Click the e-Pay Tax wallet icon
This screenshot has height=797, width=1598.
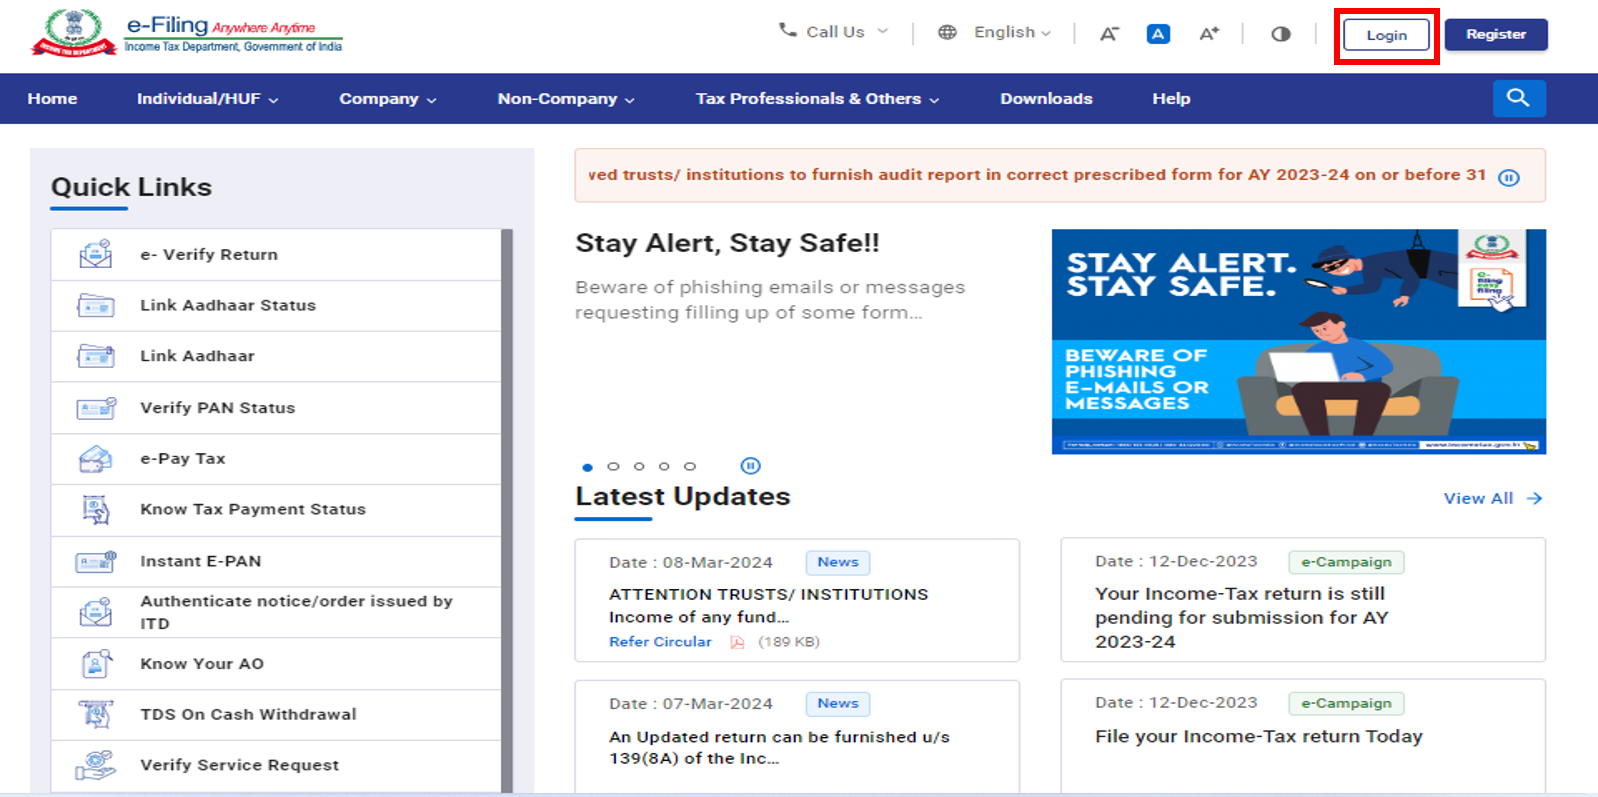(96, 459)
